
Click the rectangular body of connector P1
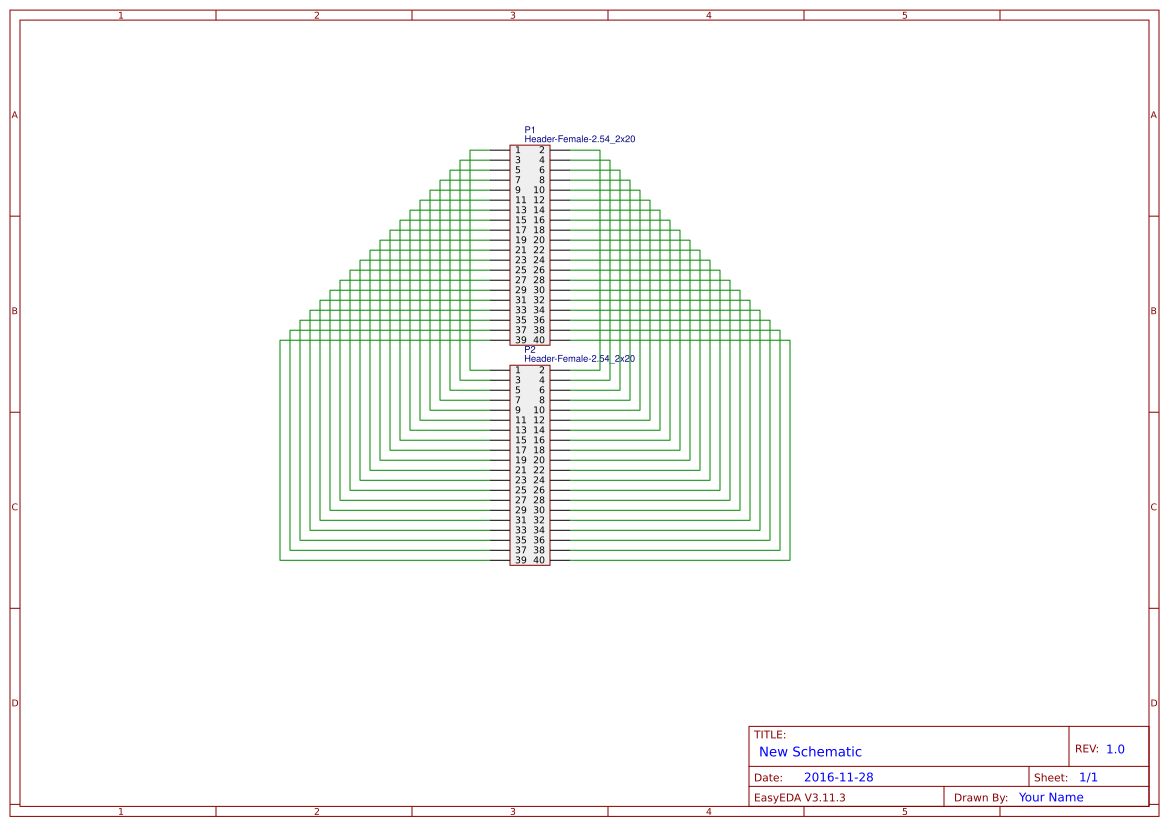pos(528,245)
